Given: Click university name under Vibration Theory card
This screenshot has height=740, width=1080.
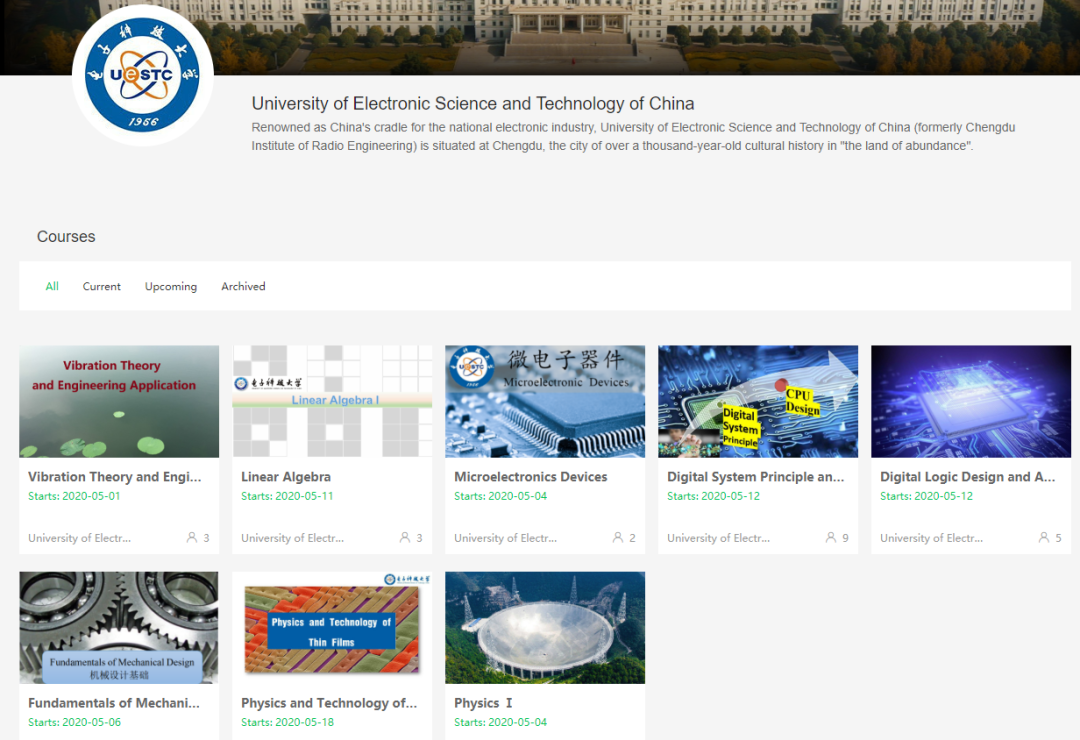Looking at the screenshot, I should click(79, 538).
